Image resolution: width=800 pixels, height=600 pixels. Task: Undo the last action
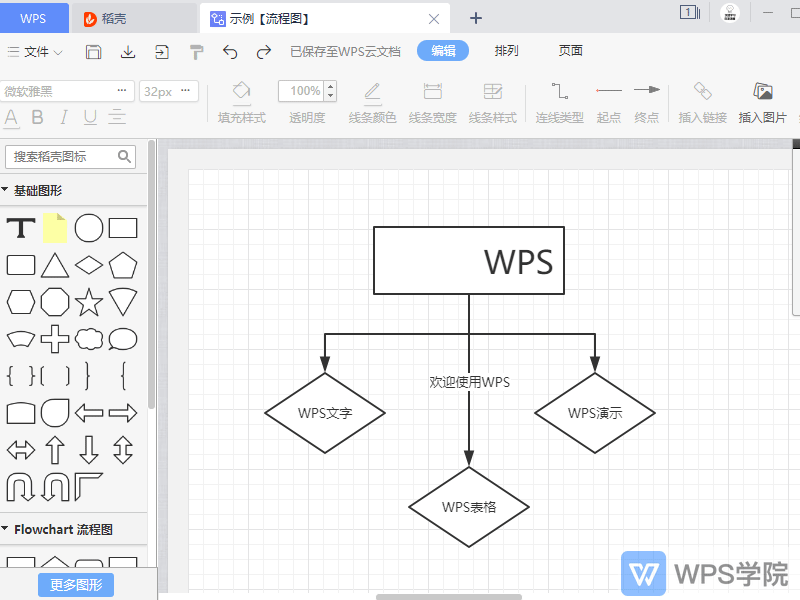230,52
